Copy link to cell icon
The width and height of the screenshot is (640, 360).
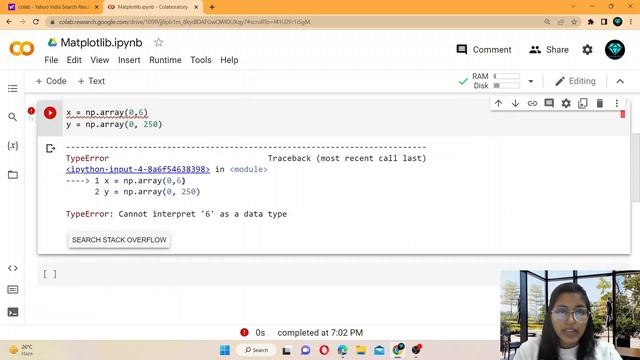pos(532,103)
